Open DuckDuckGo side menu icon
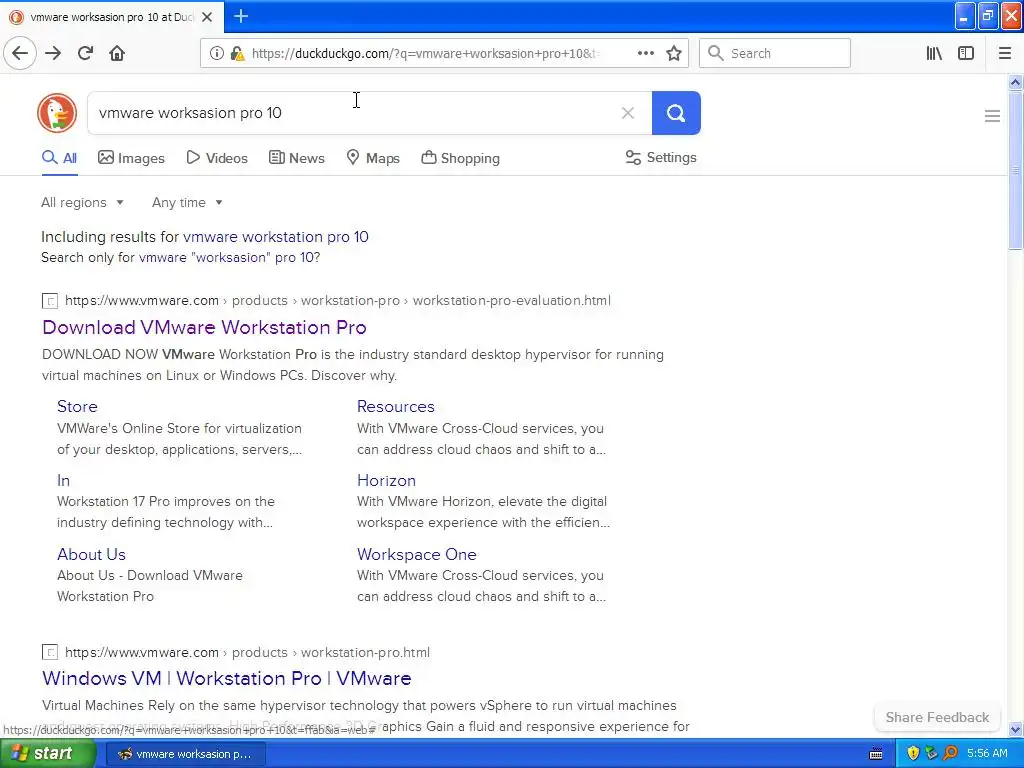This screenshot has height=768, width=1024. coord(992,116)
